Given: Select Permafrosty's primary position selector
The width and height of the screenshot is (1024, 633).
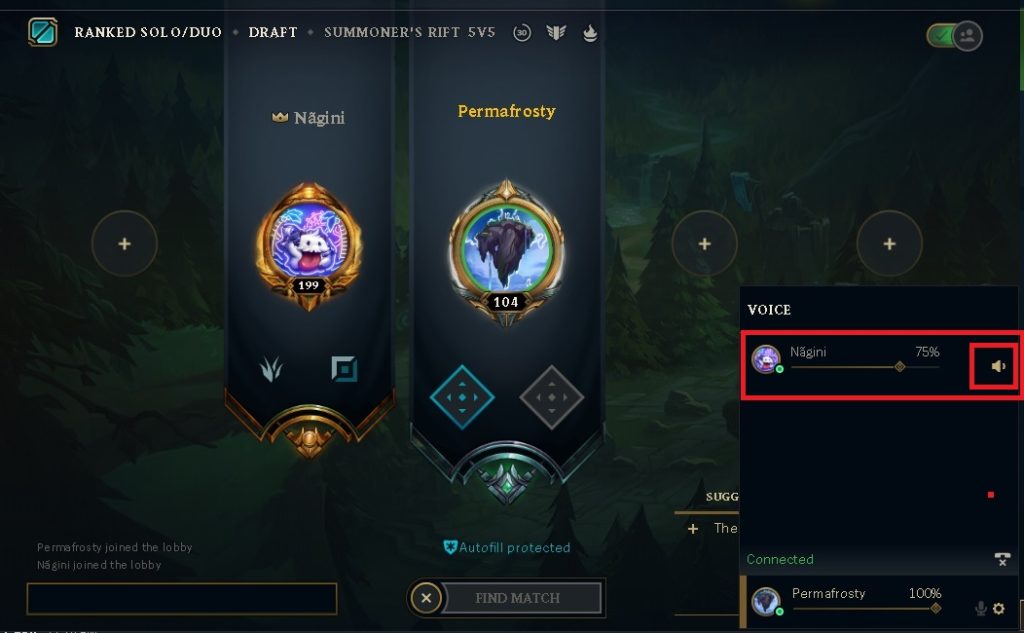Looking at the screenshot, I should 462,397.
